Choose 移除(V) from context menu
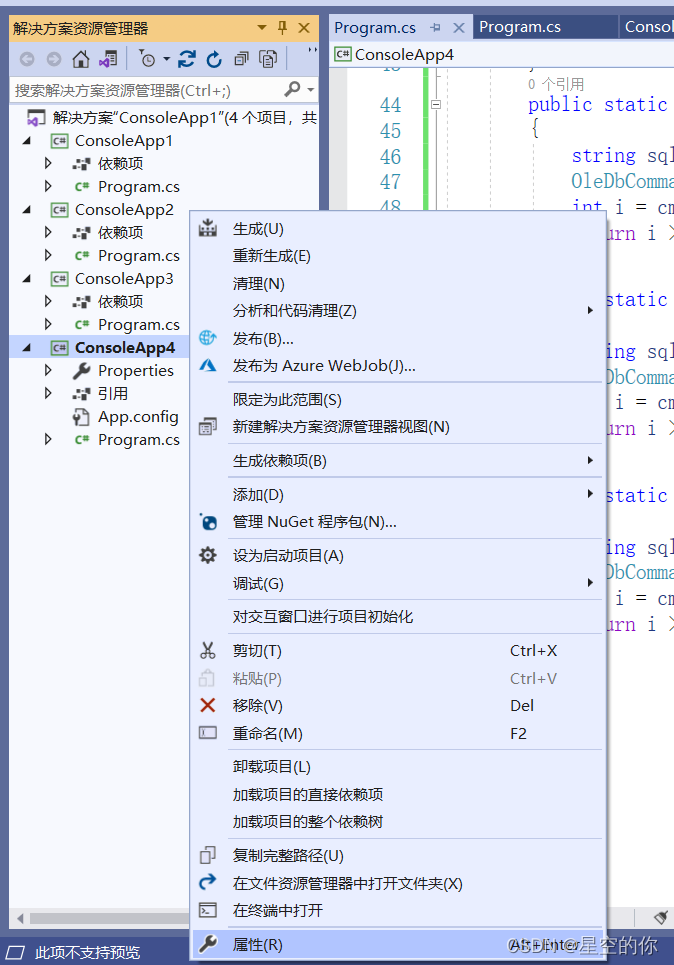This screenshot has width=674, height=965. 397,706
